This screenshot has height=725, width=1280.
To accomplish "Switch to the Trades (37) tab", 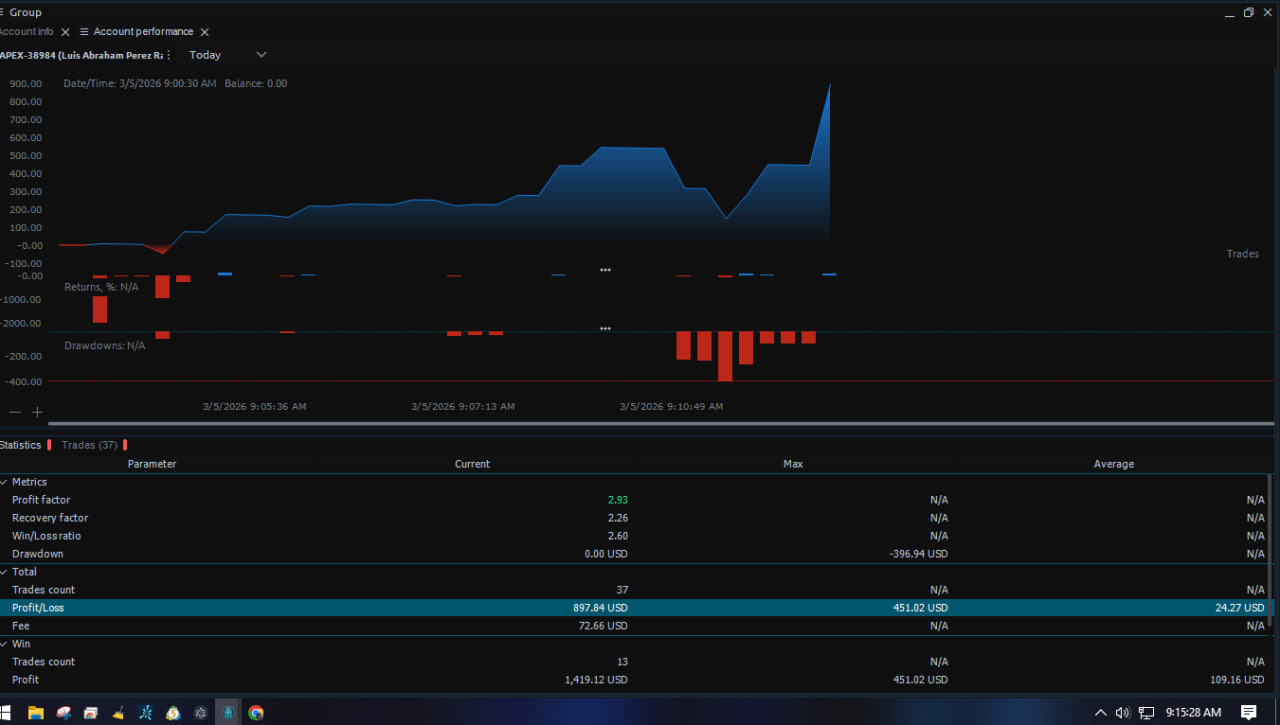I will click(x=89, y=445).
